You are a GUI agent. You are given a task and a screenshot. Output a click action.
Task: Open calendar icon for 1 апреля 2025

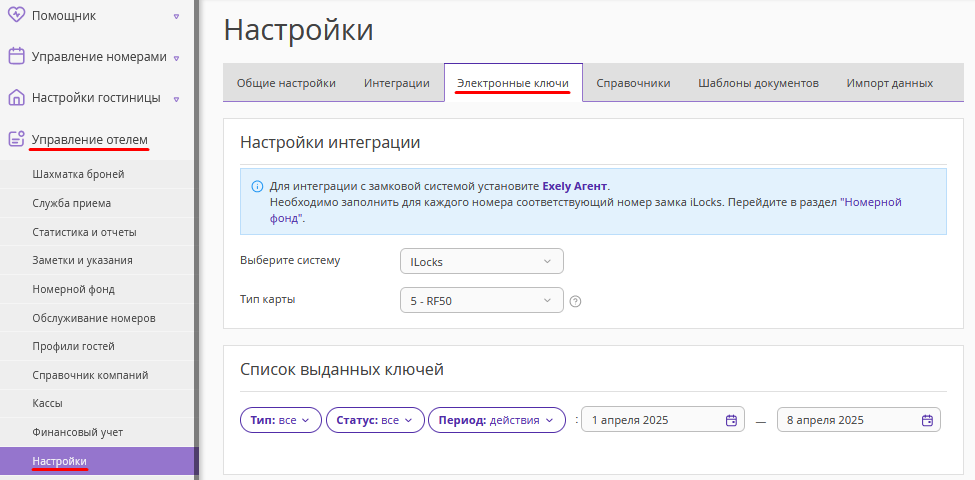coord(731,420)
